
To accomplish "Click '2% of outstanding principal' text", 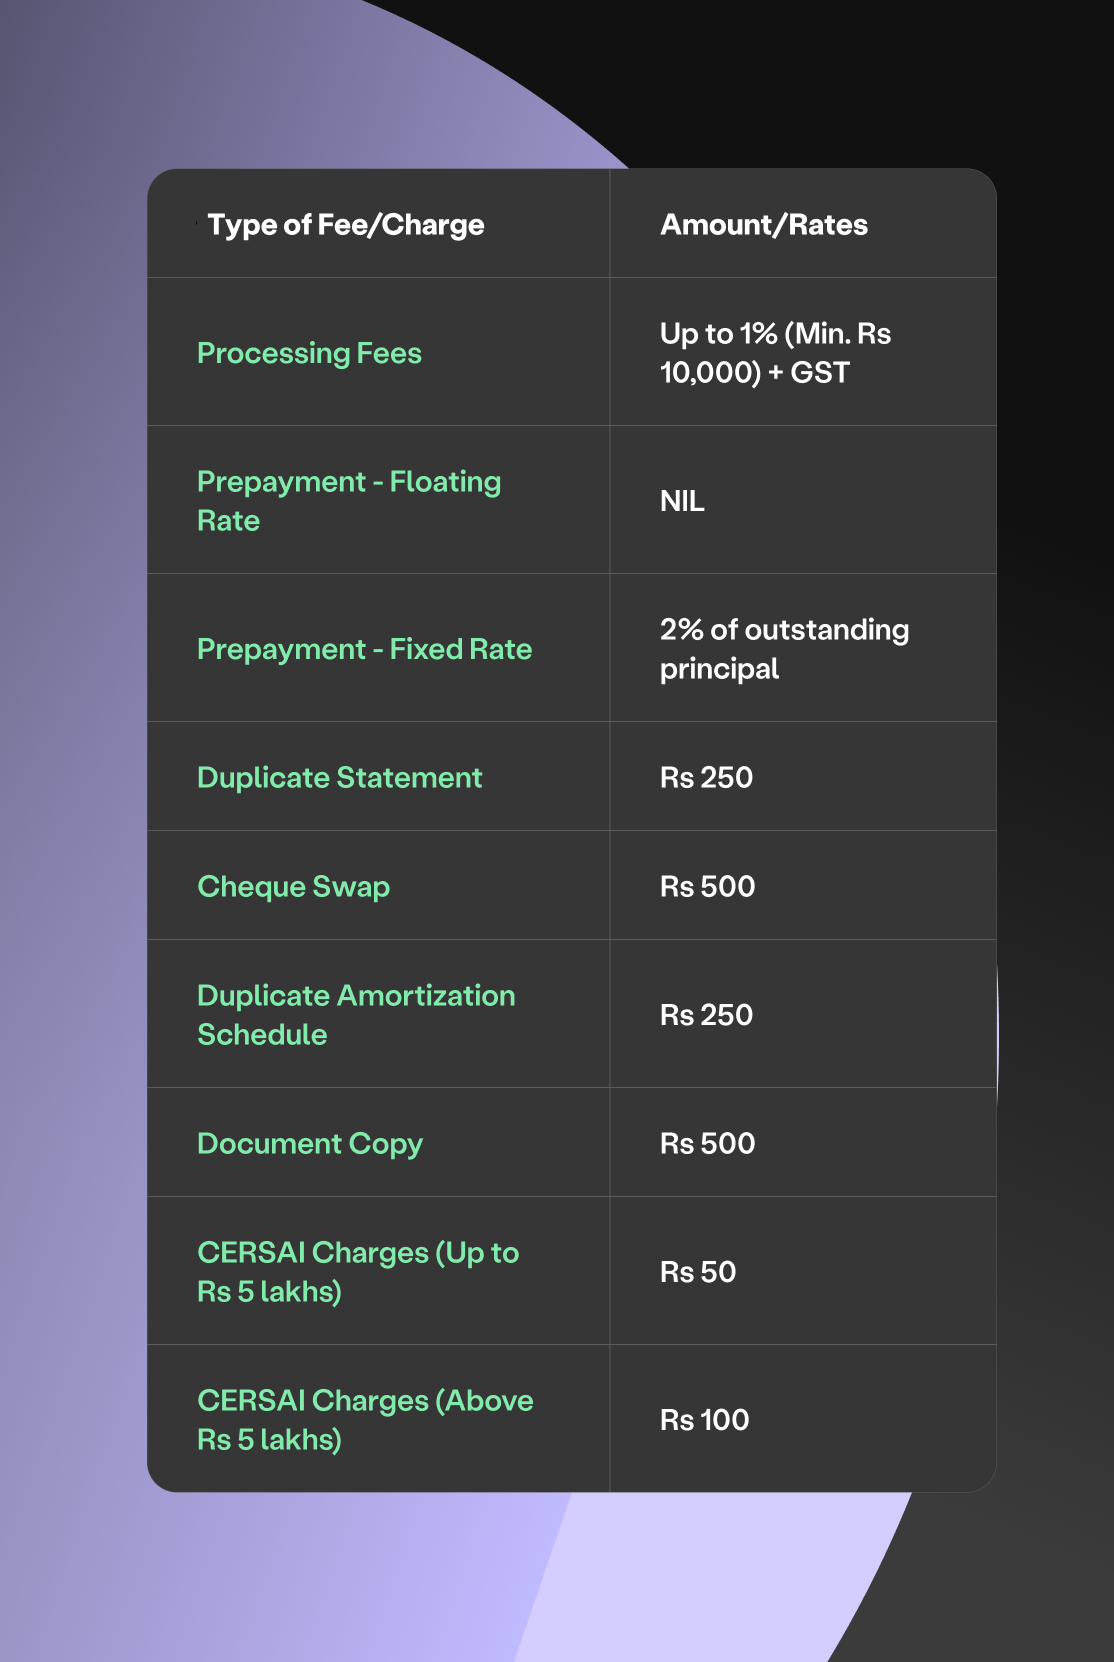I will 784,649.
